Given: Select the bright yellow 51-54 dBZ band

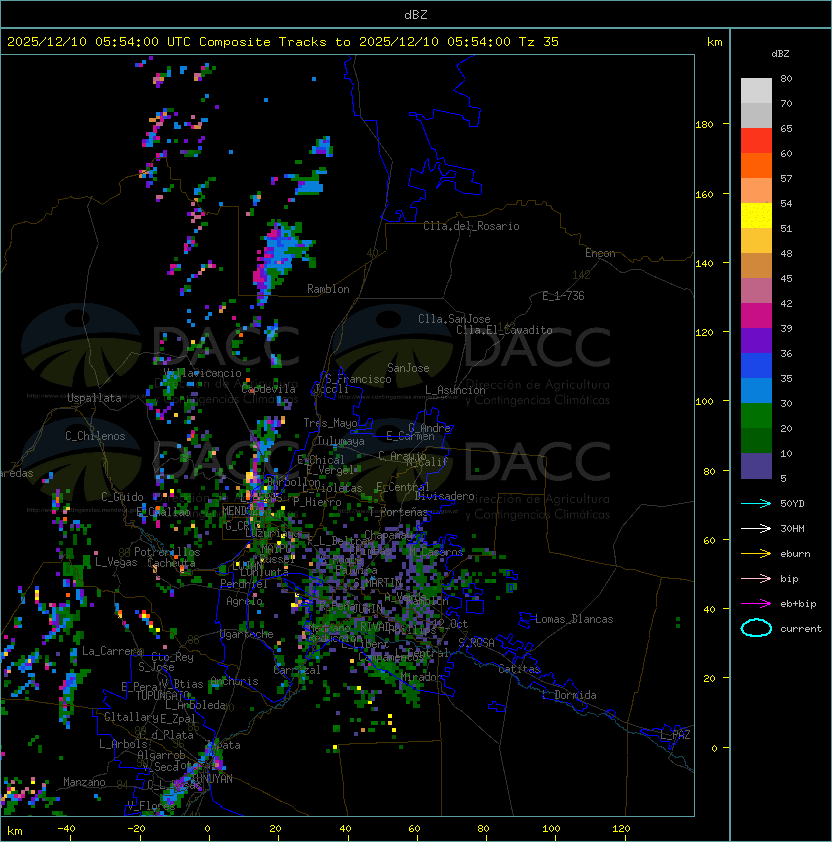Looking at the screenshot, I should [x=756, y=216].
